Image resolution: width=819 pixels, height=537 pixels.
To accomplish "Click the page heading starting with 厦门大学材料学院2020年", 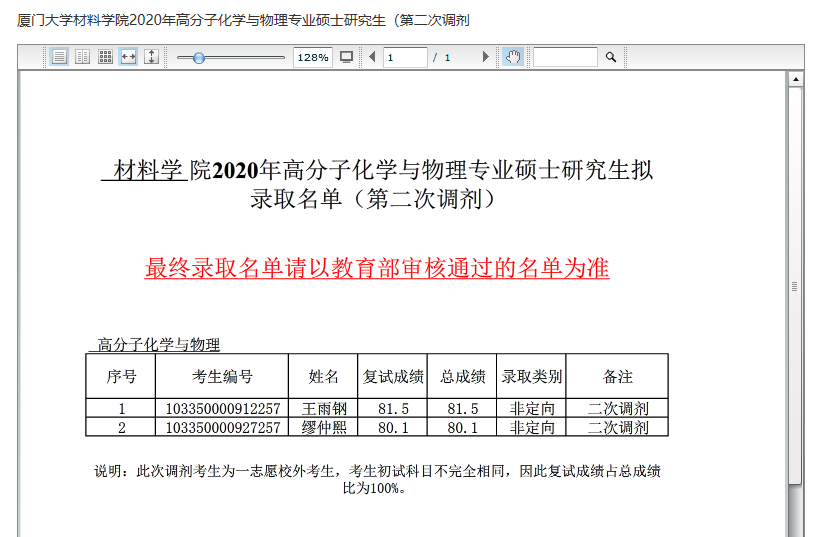I will (x=244, y=20).
